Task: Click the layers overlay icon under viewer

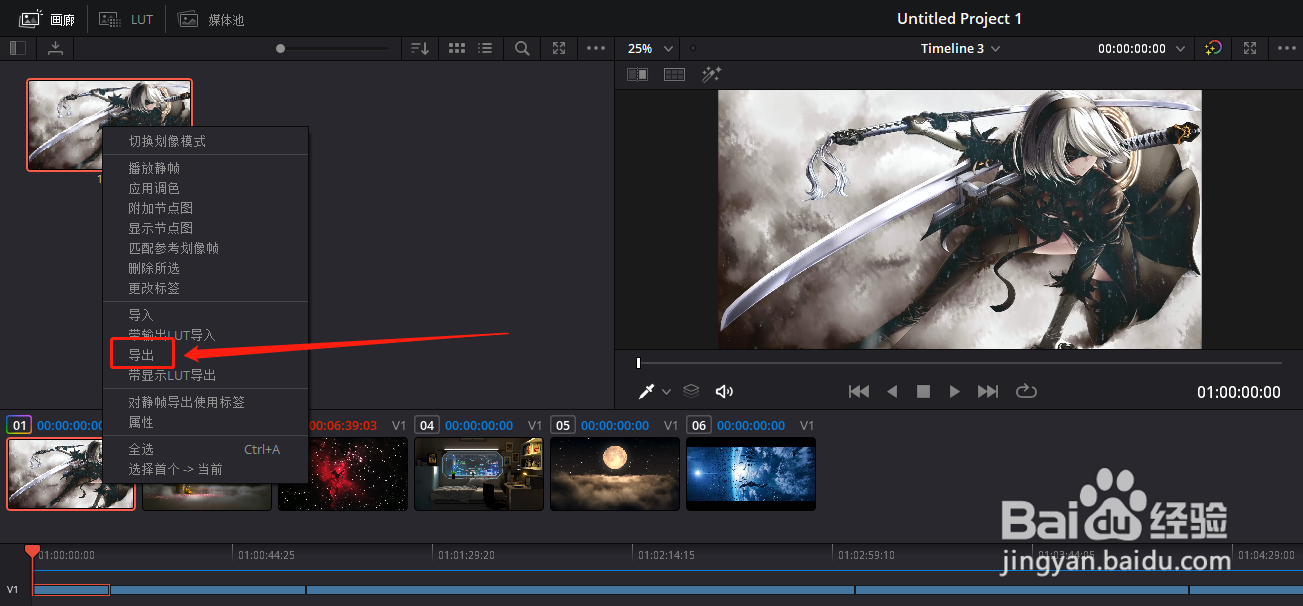Action: point(691,391)
